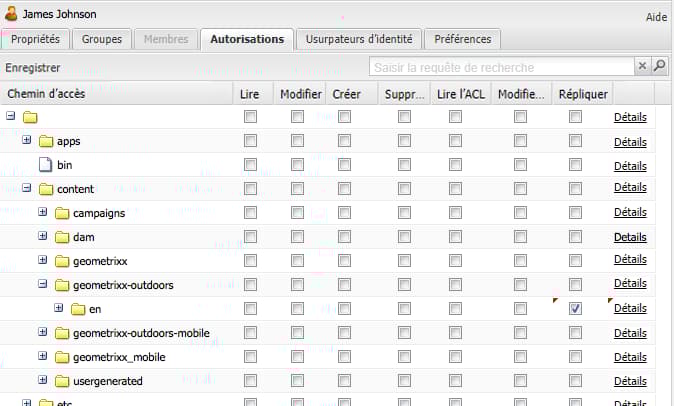Click the geometrixx-outdoors folder icon
The height and width of the screenshot is (406, 674).
click(x=62, y=285)
